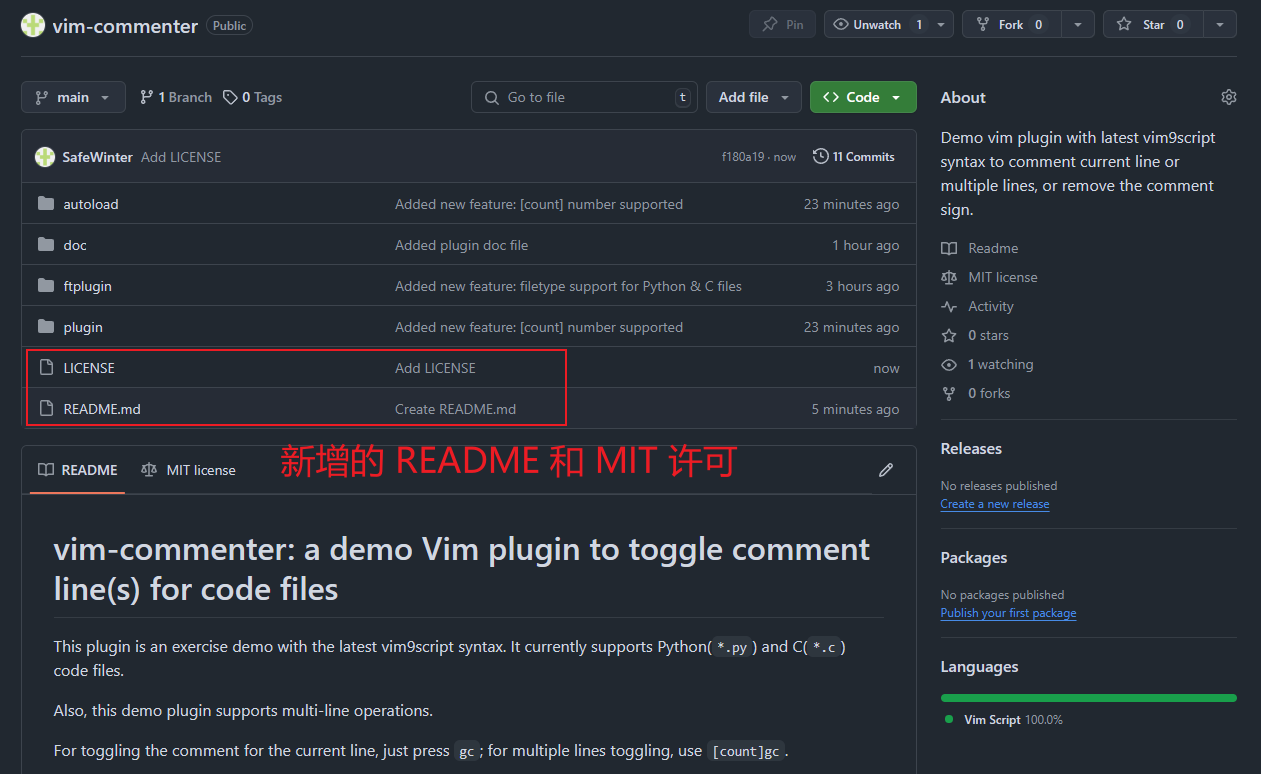
Task: Open the Unwatch notifications dropdown arrow
Action: coord(943,25)
